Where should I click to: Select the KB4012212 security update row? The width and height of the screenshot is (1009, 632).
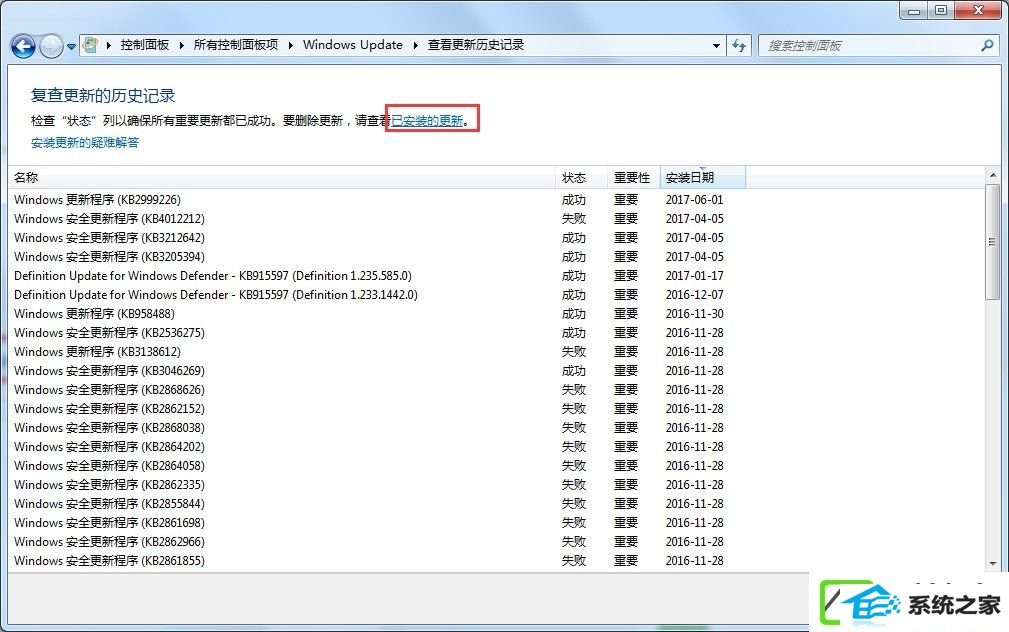point(496,219)
